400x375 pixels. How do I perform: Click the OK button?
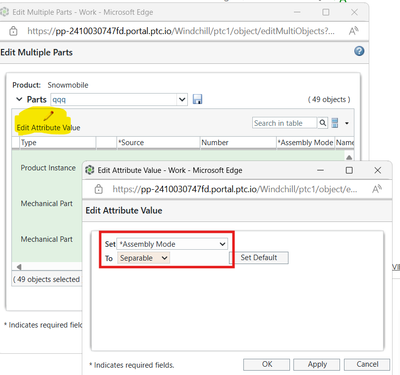click(267, 364)
